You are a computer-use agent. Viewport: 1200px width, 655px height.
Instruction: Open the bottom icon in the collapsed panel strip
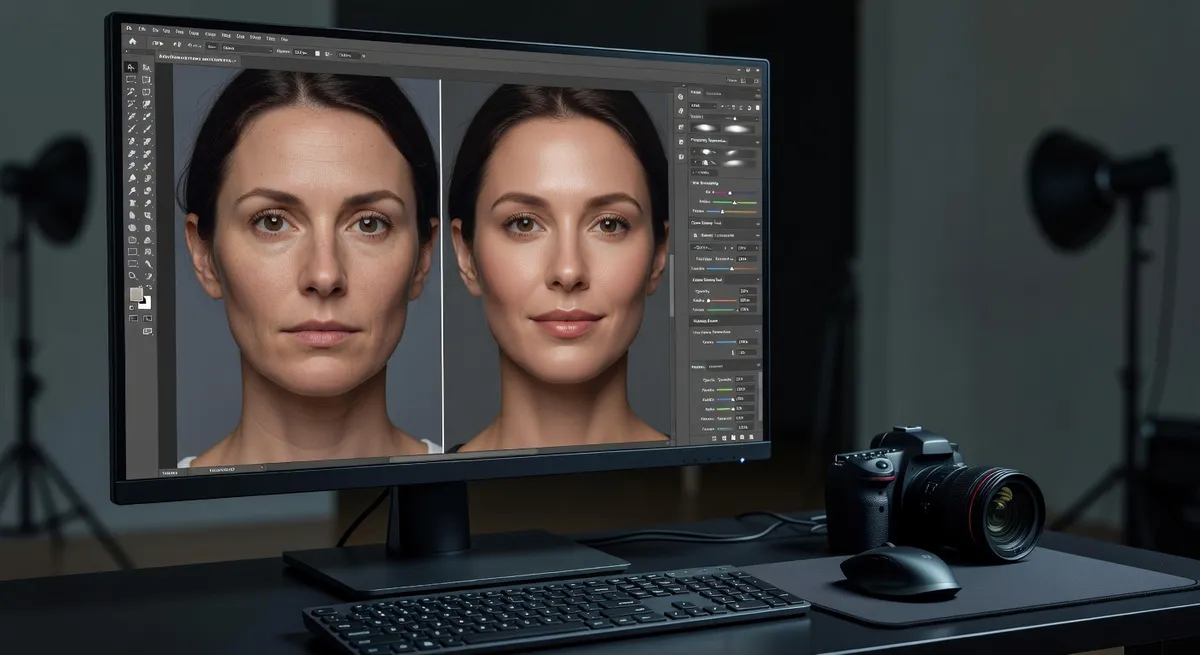(681, 156)
